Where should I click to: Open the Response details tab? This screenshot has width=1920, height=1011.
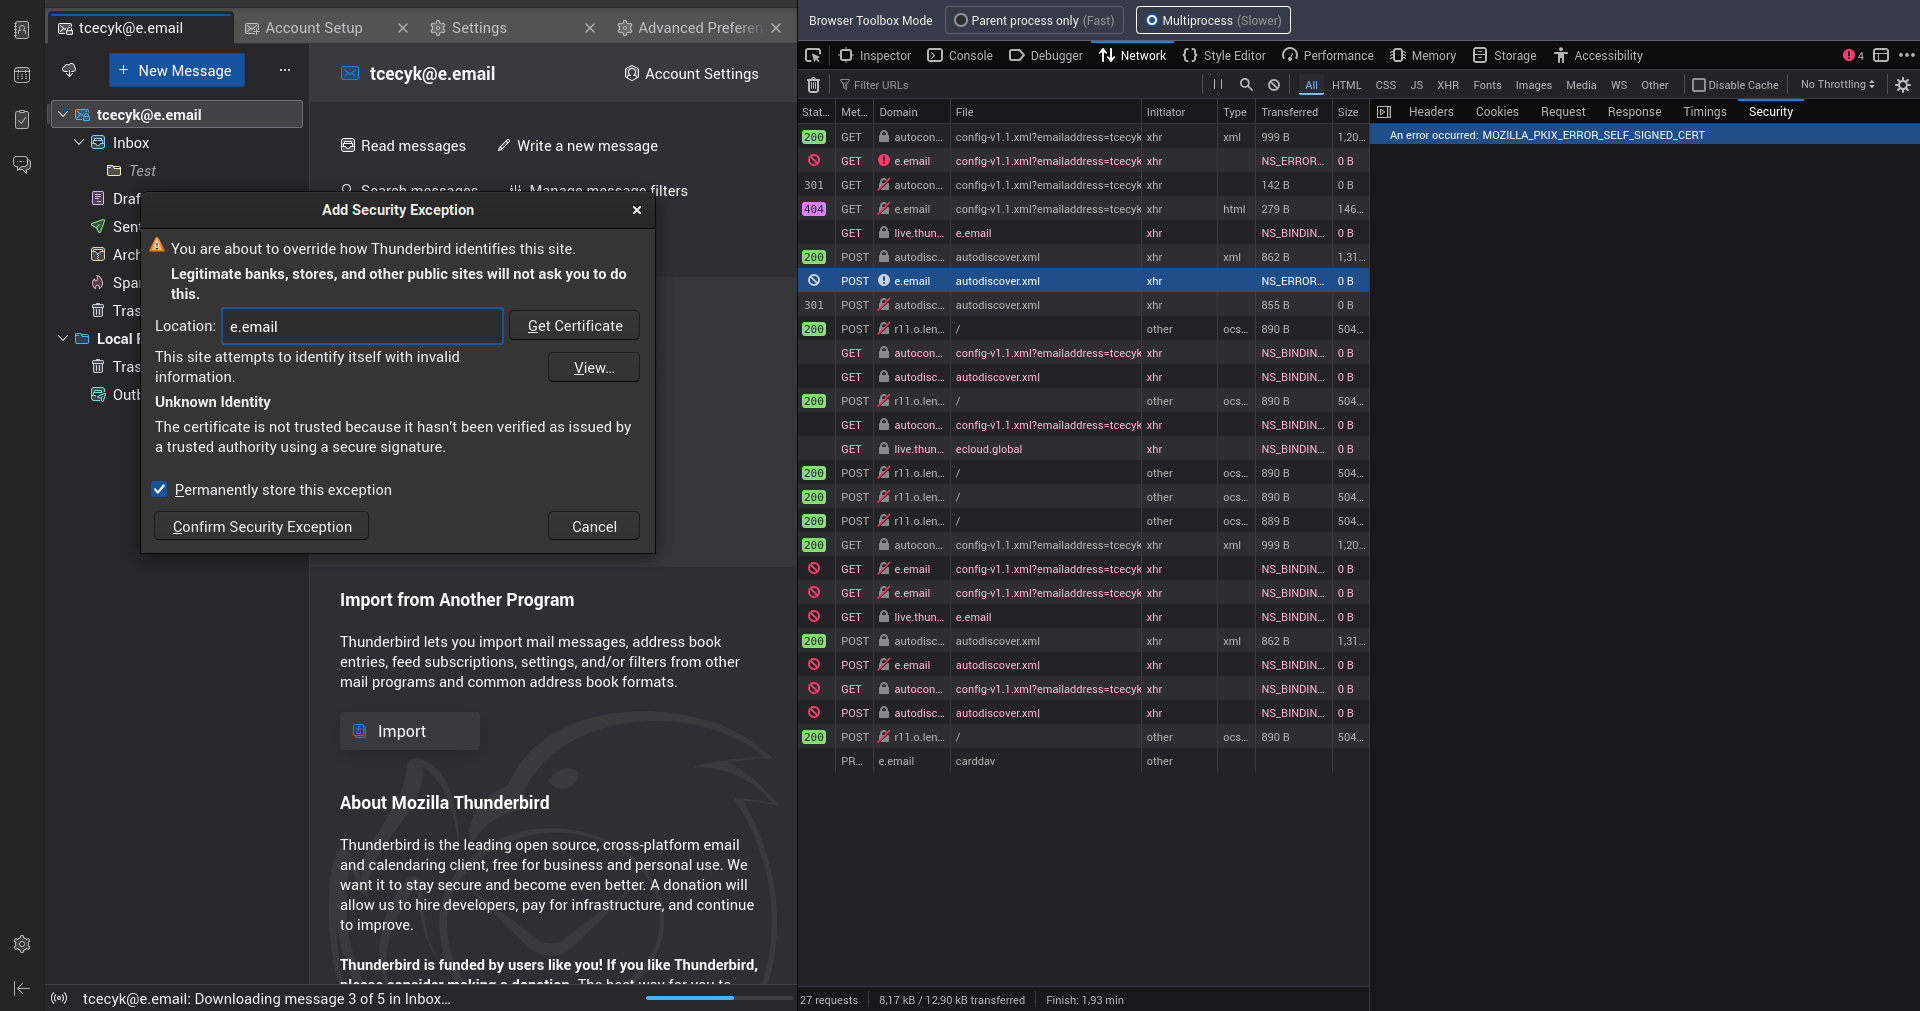1634,112
